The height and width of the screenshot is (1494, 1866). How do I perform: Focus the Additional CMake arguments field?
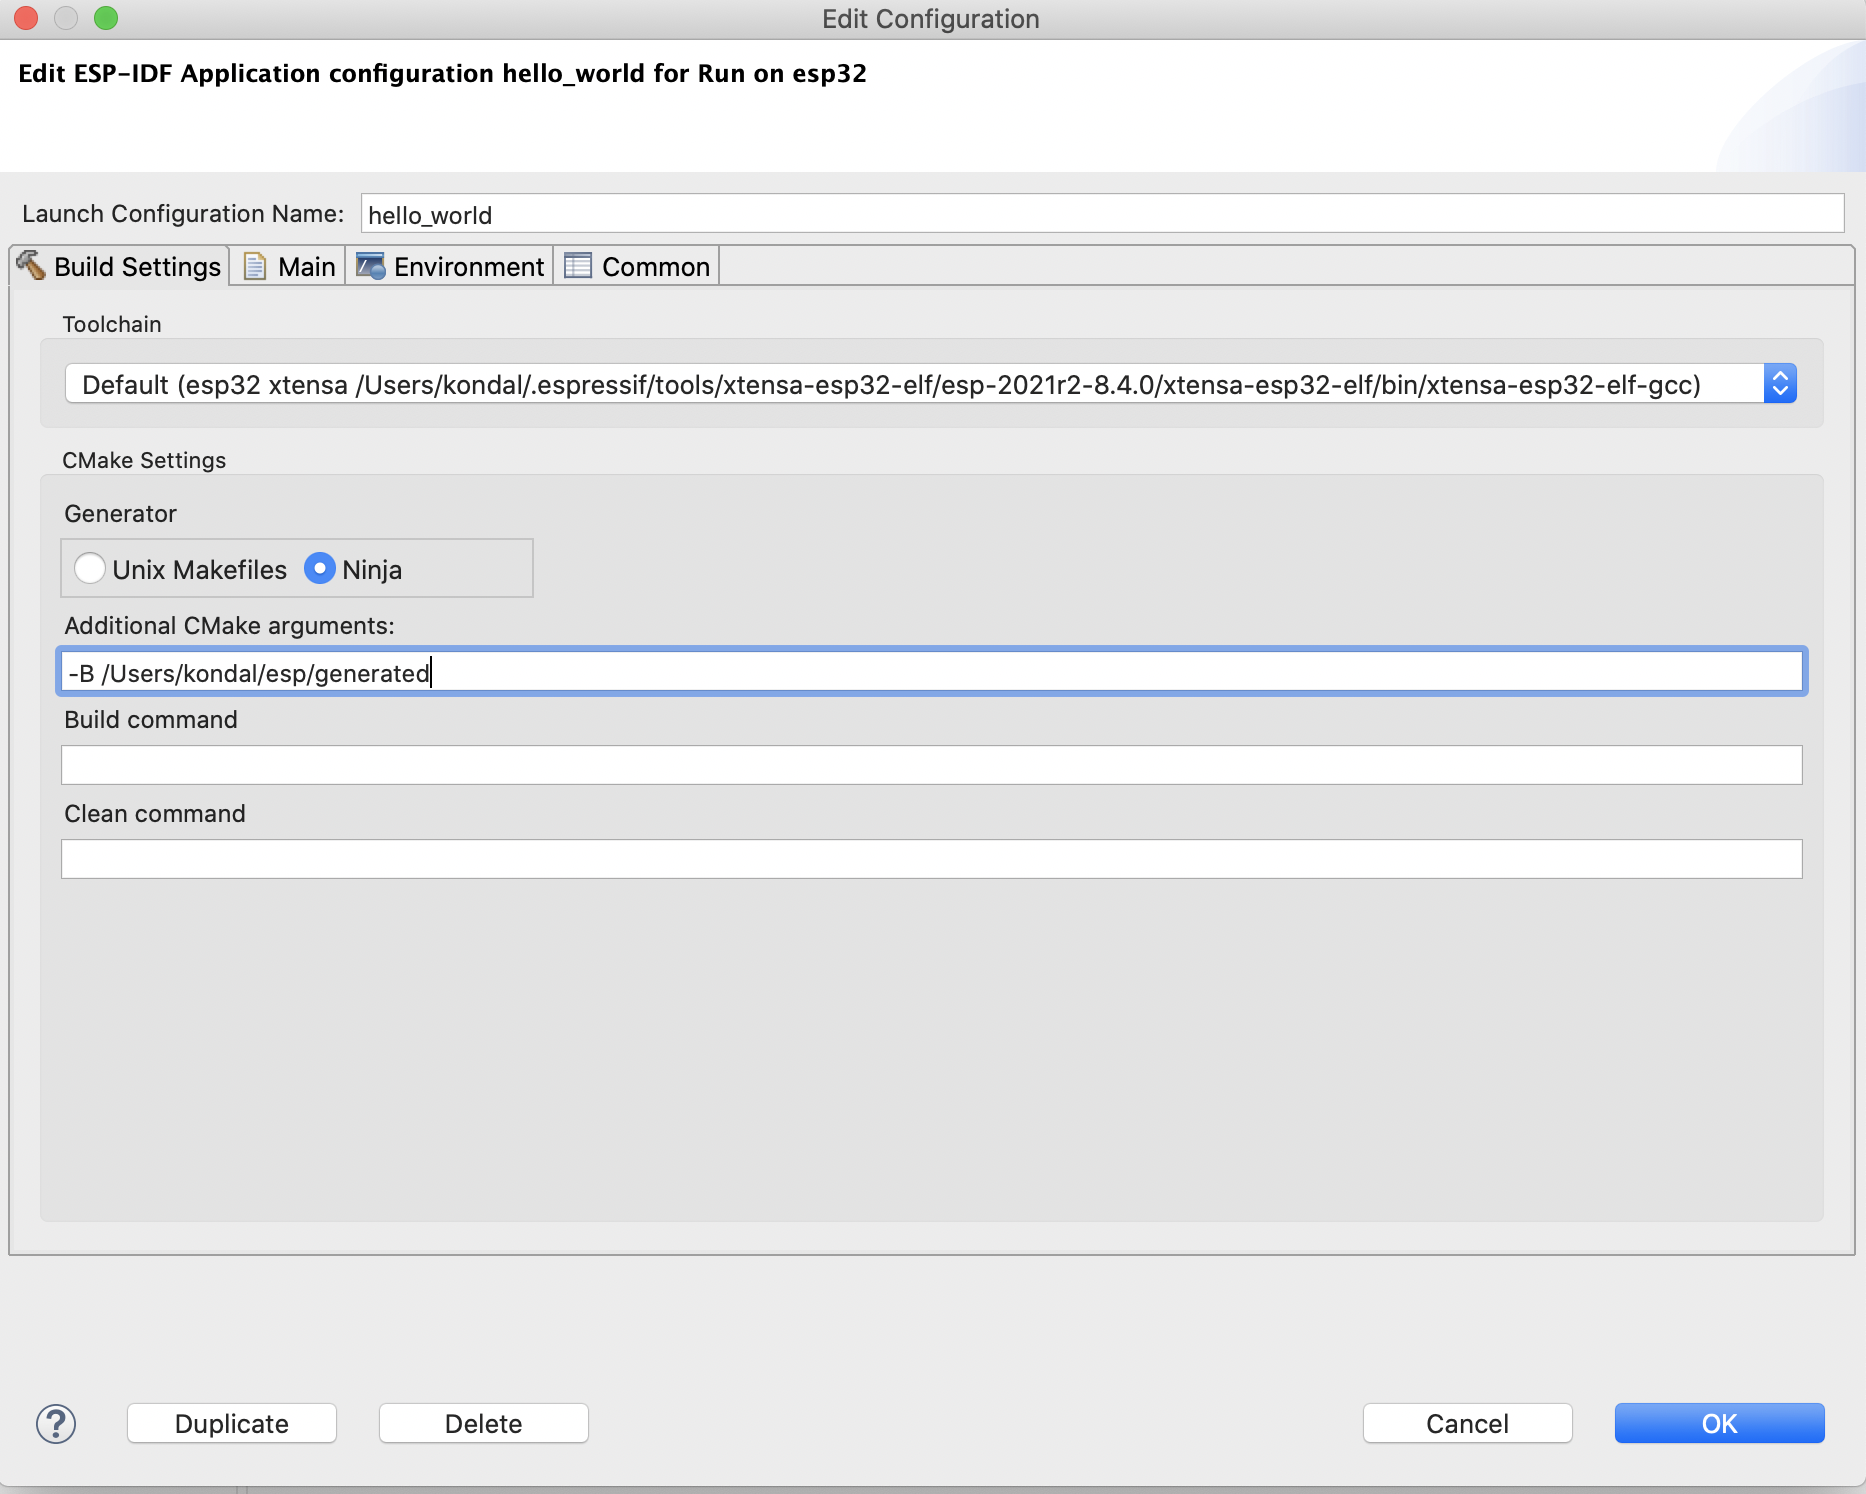(x=931, y=672)
